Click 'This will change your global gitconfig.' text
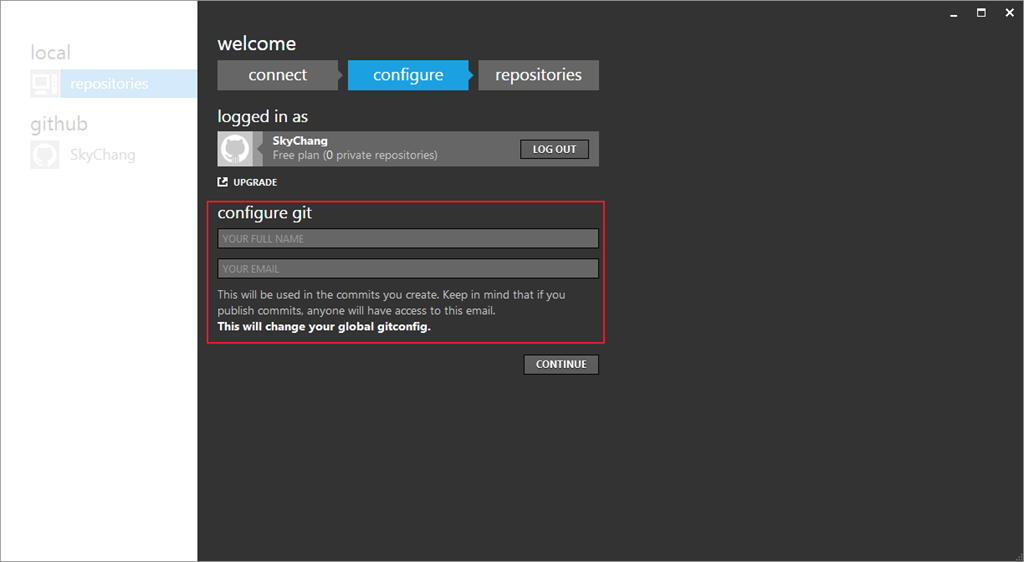The height and width of the screenshot is (562, 1024). click(x=324, y=326)
